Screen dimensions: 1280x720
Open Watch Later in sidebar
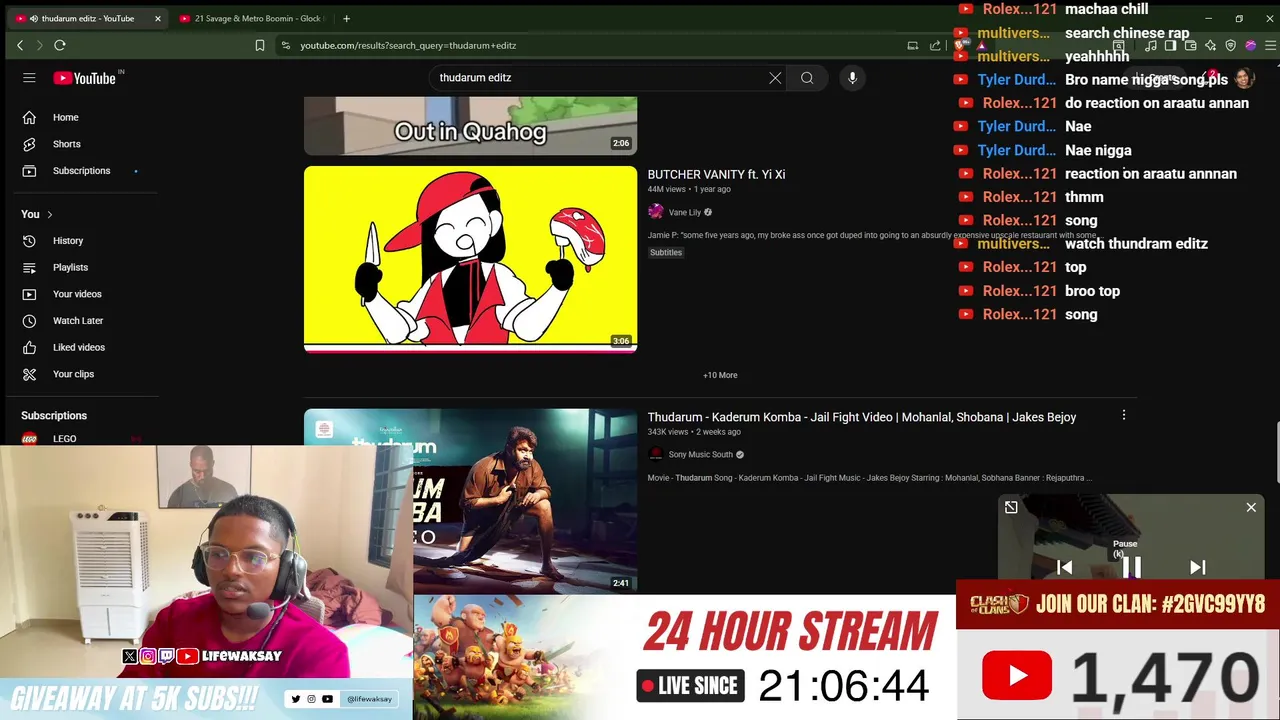click(x=80, y=321)
